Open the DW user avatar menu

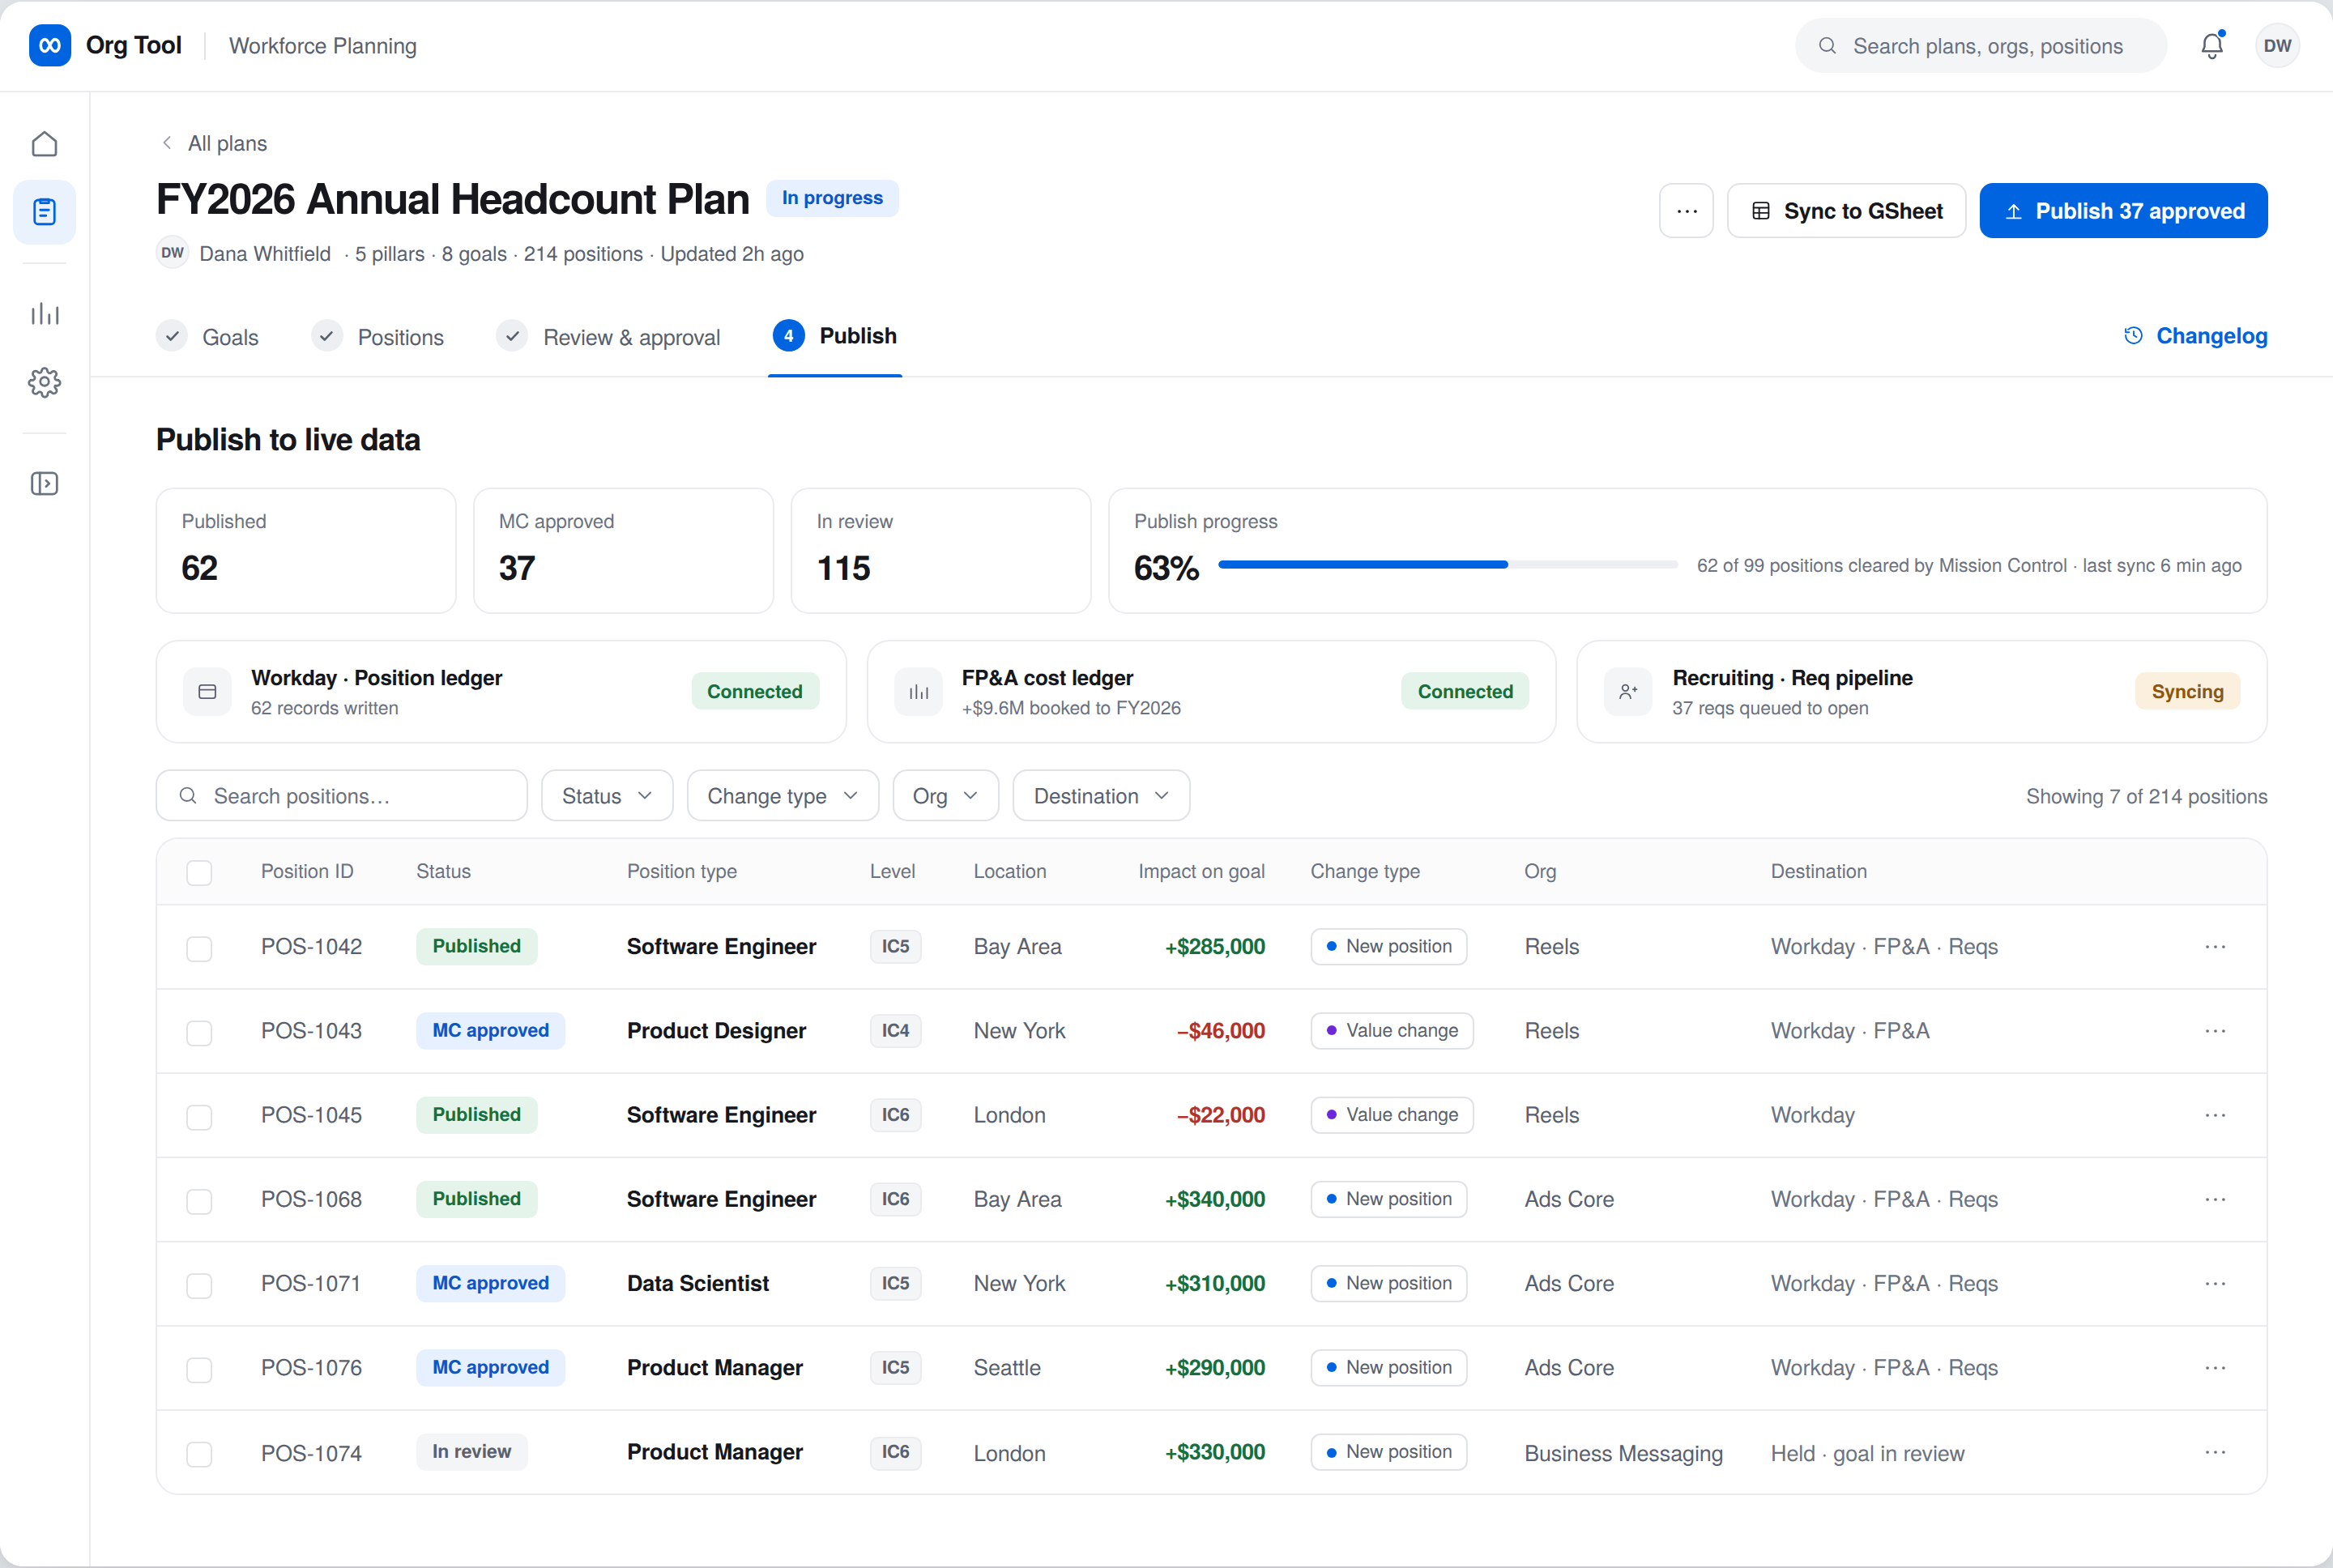2277,46
